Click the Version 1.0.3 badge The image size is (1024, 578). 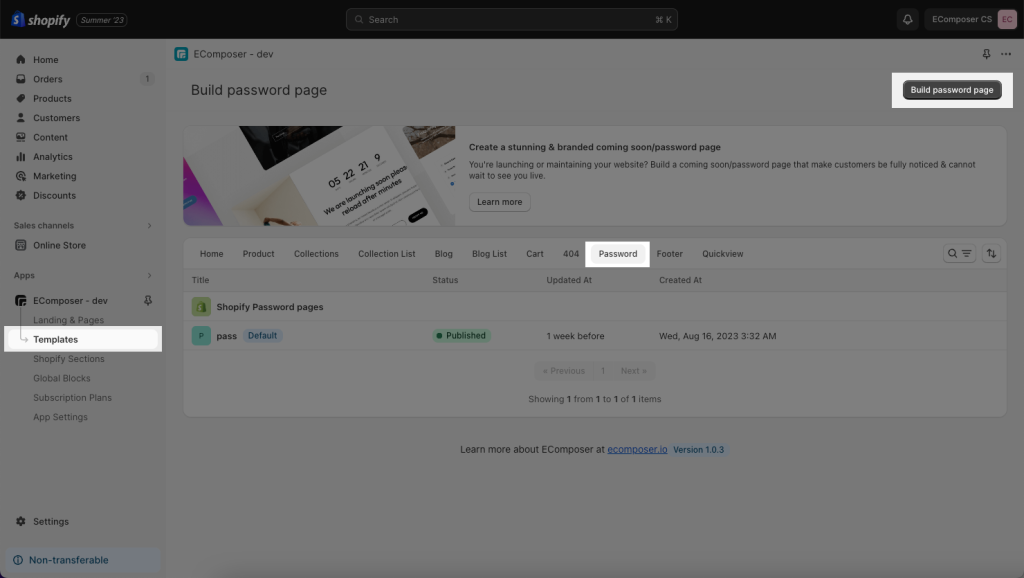click(x=698, y=449)
